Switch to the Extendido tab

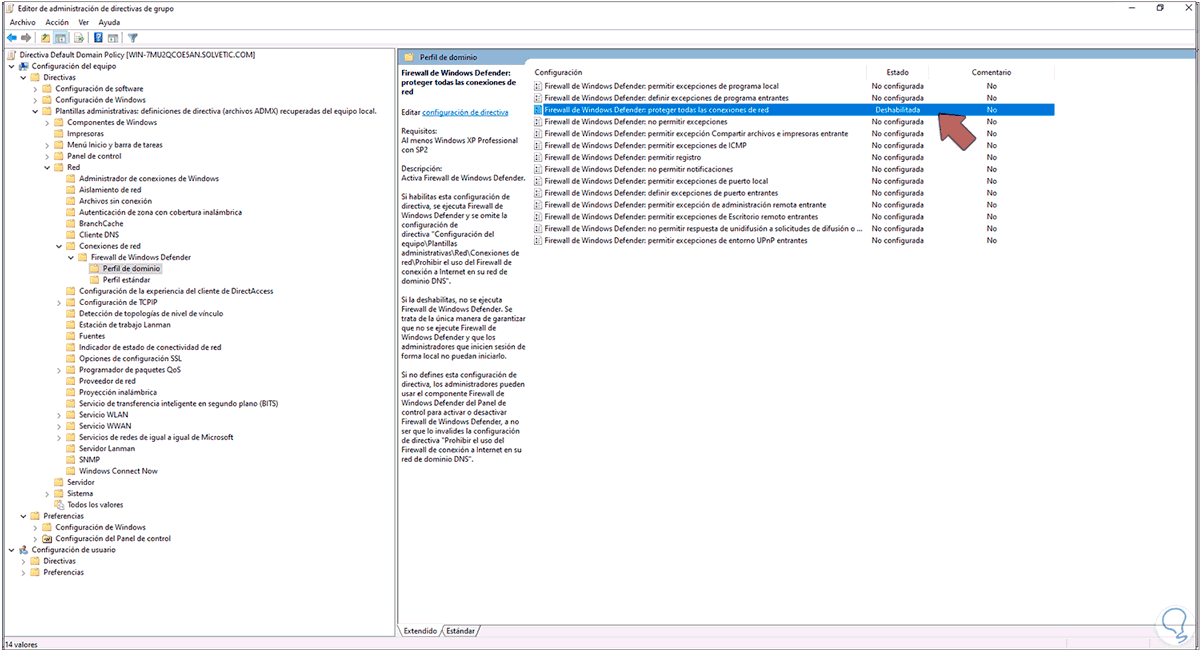[x=420, y=631]
